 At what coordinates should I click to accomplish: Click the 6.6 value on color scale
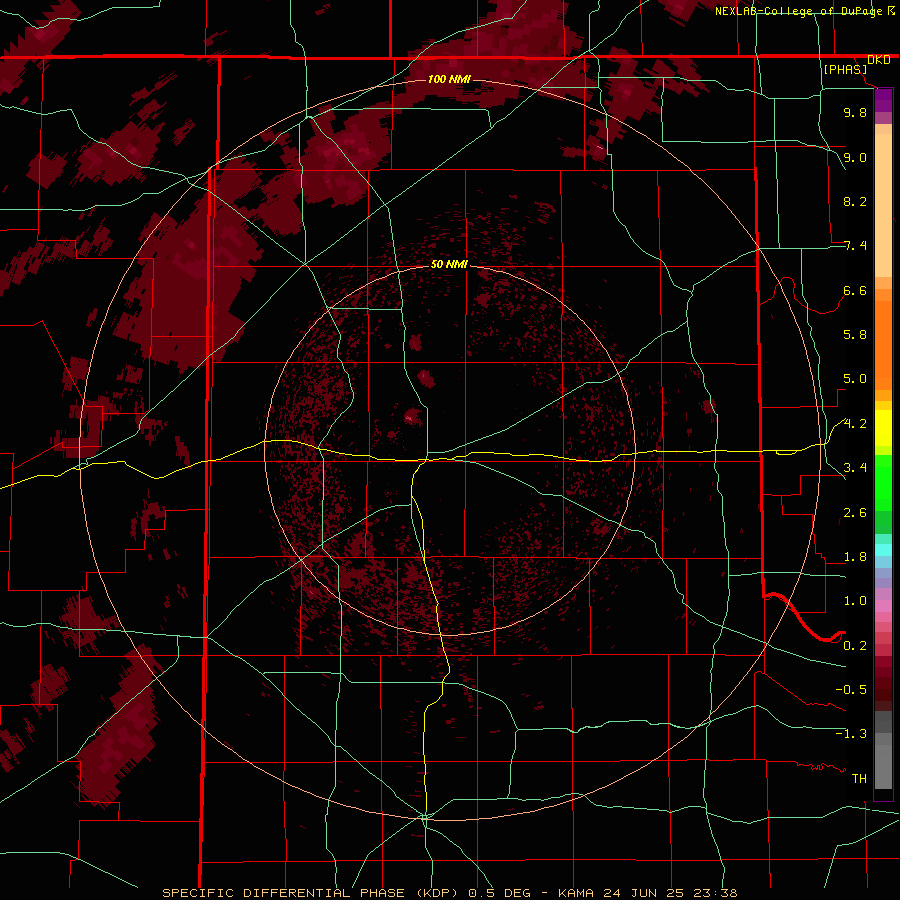pos(855,290)
